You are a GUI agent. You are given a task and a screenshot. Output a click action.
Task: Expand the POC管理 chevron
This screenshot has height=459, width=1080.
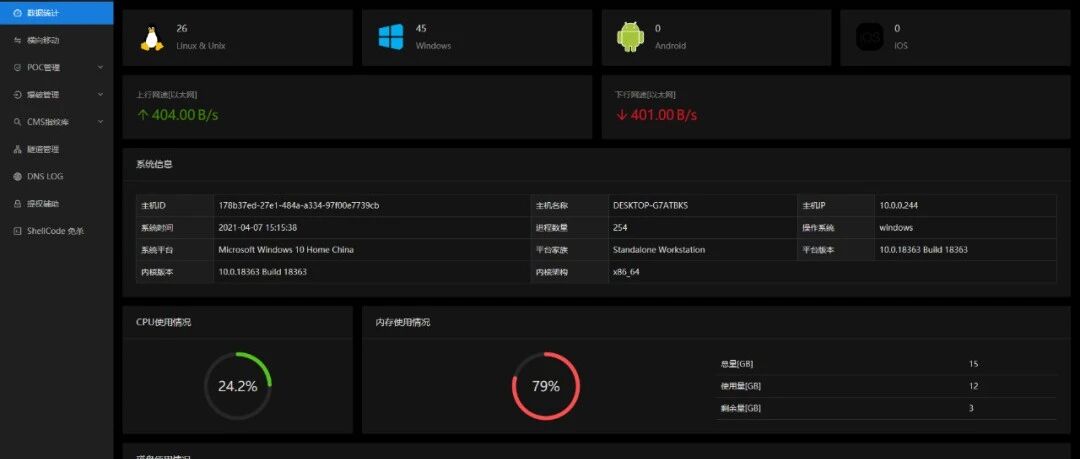[101, 68]
